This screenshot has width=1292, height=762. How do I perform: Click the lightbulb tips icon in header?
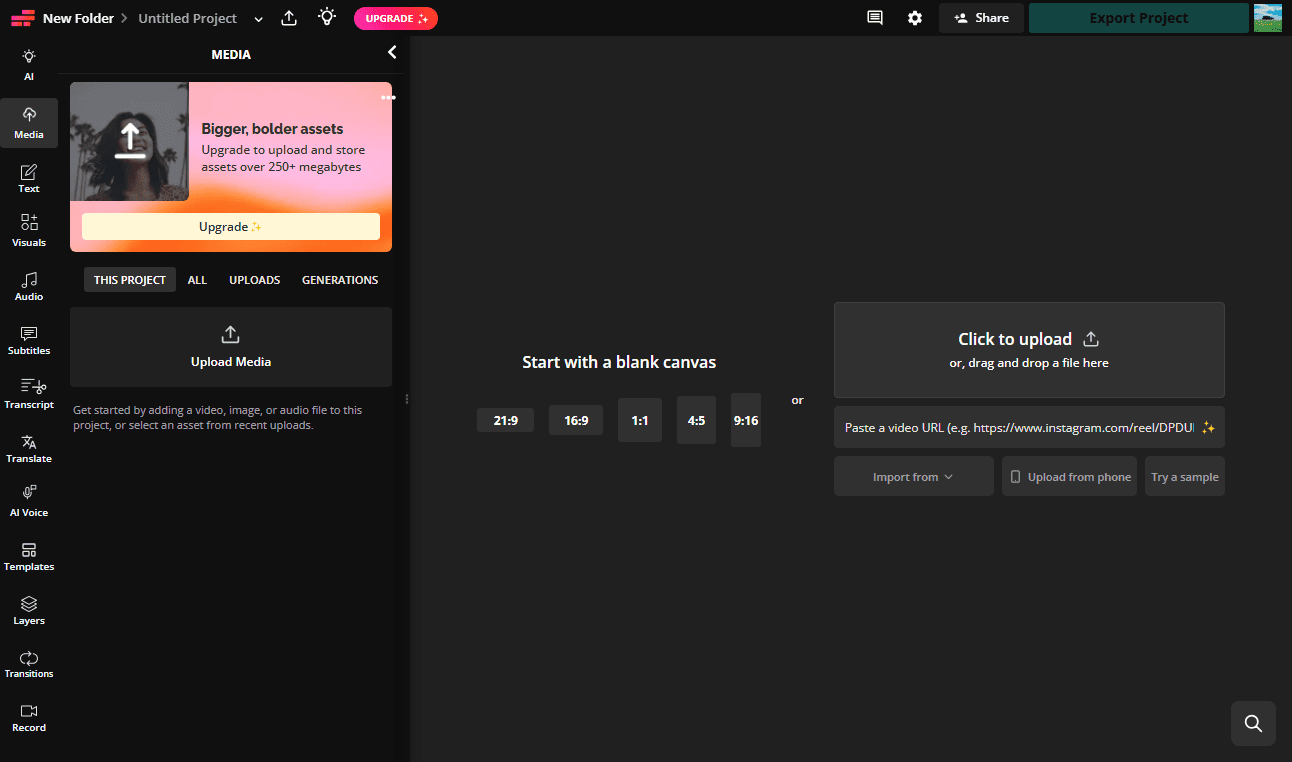coord(327,17)
